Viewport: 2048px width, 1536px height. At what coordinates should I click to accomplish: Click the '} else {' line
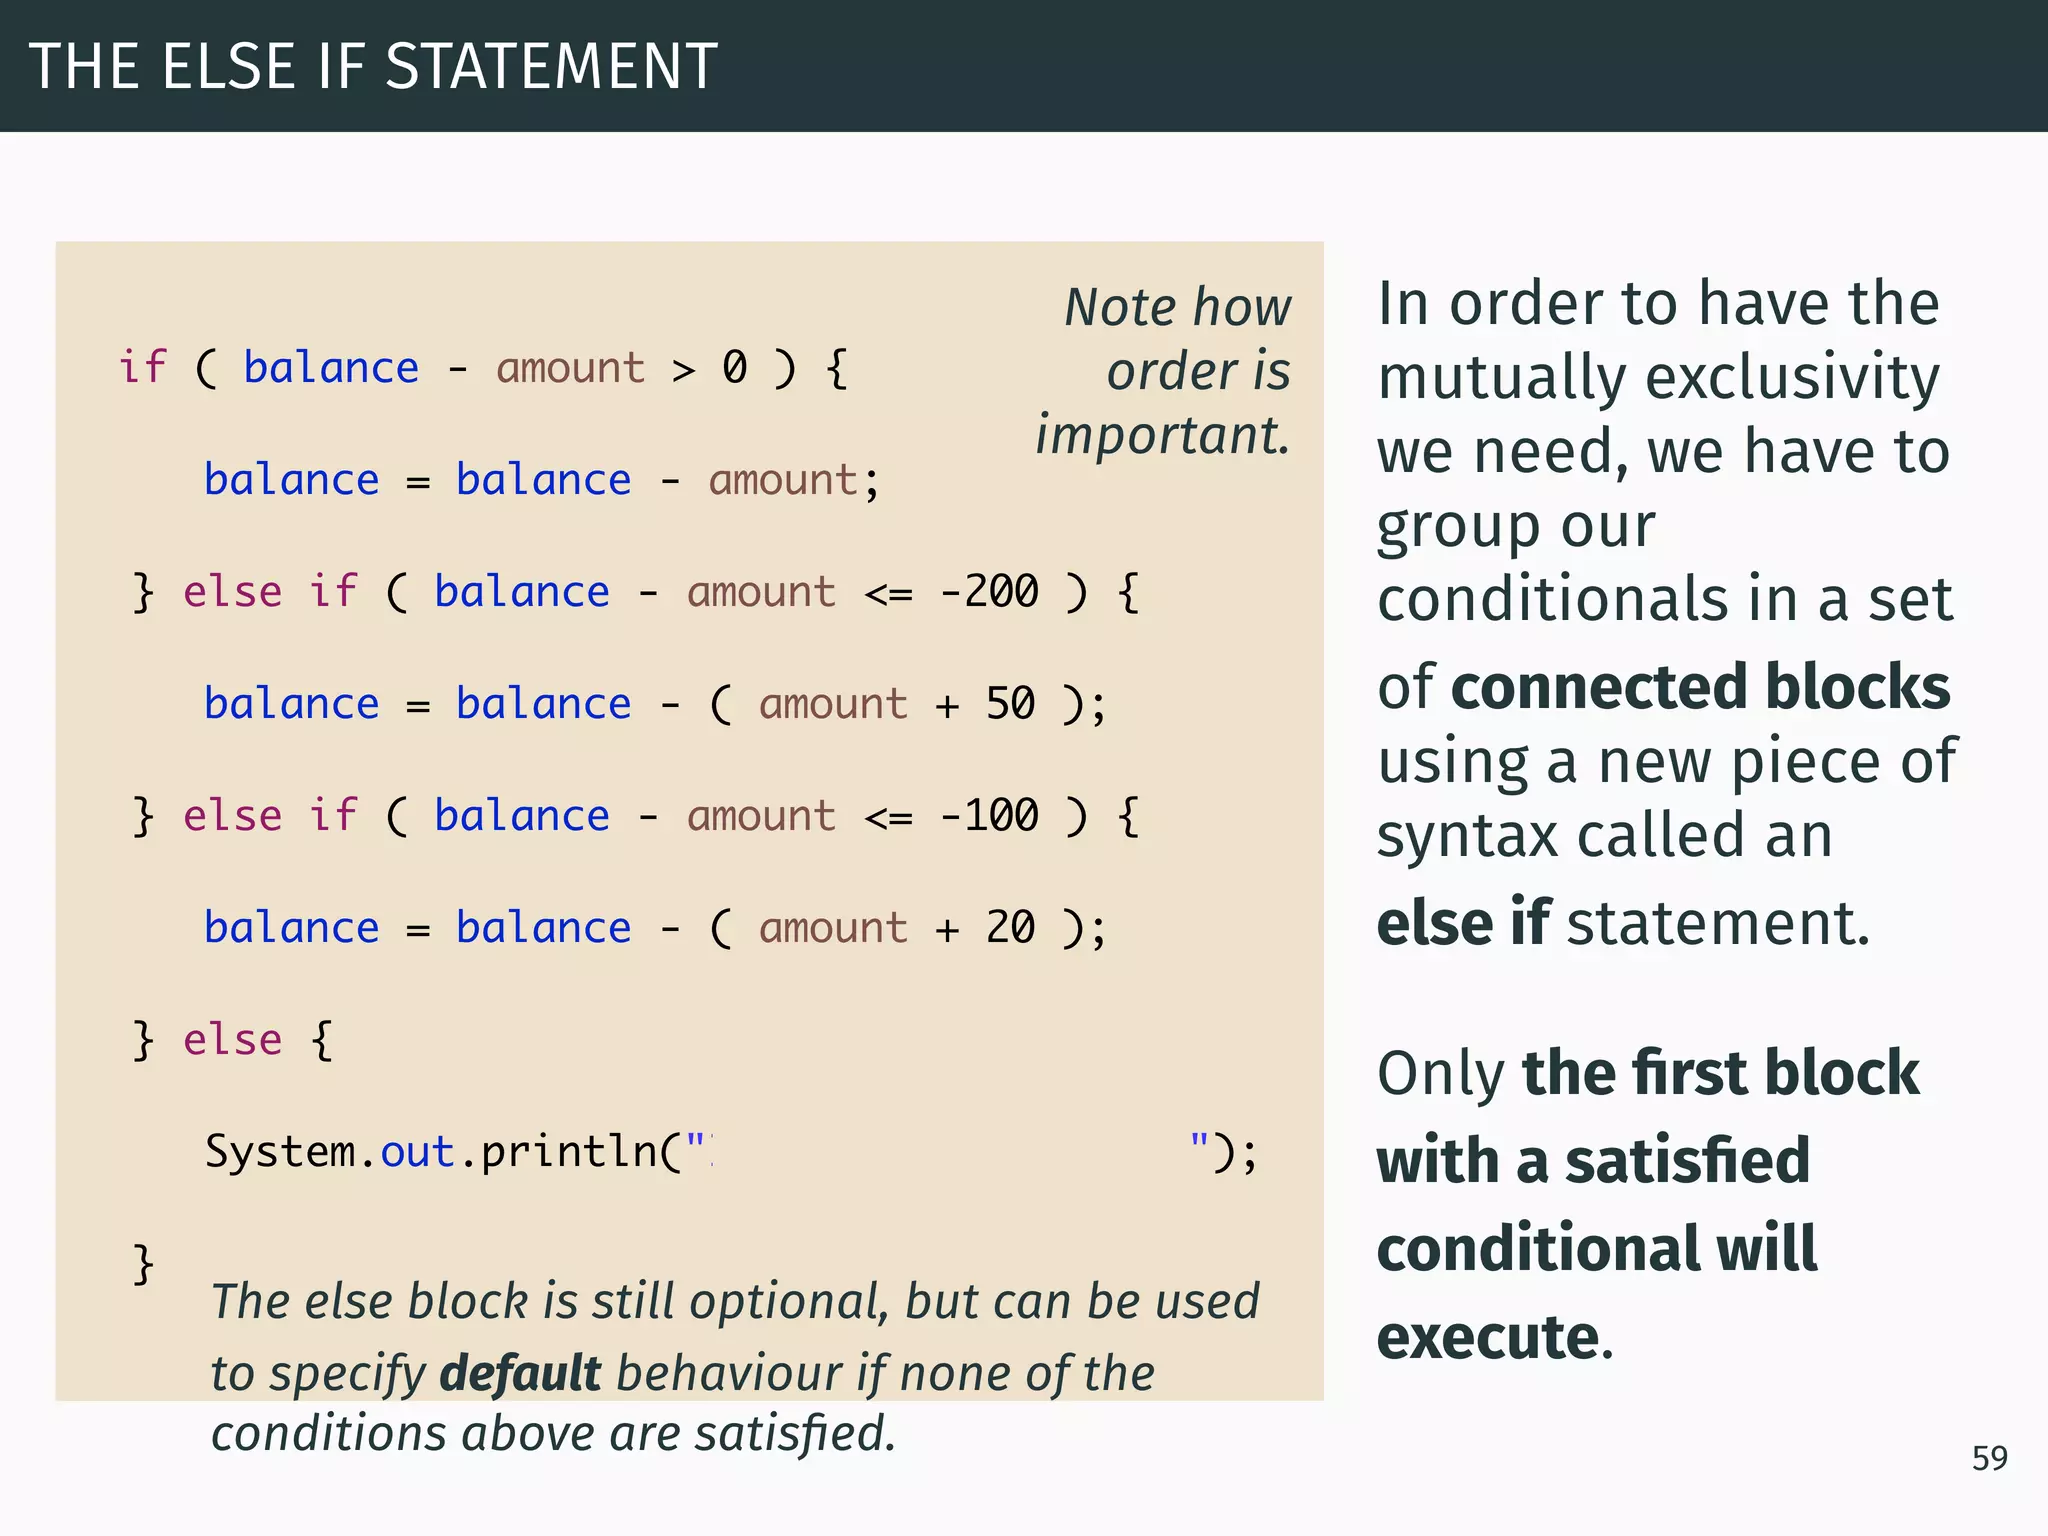coord(233,1040)
